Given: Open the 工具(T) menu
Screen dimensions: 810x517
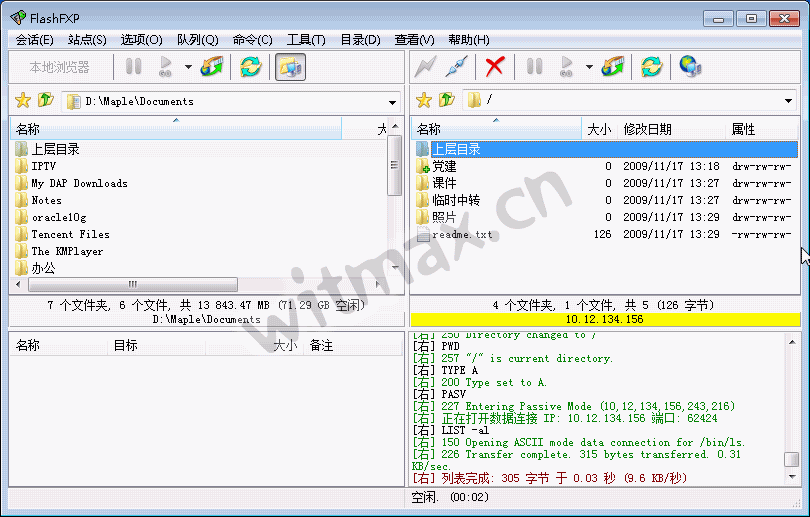Looking at the screenshot, I should pos(306,40).
